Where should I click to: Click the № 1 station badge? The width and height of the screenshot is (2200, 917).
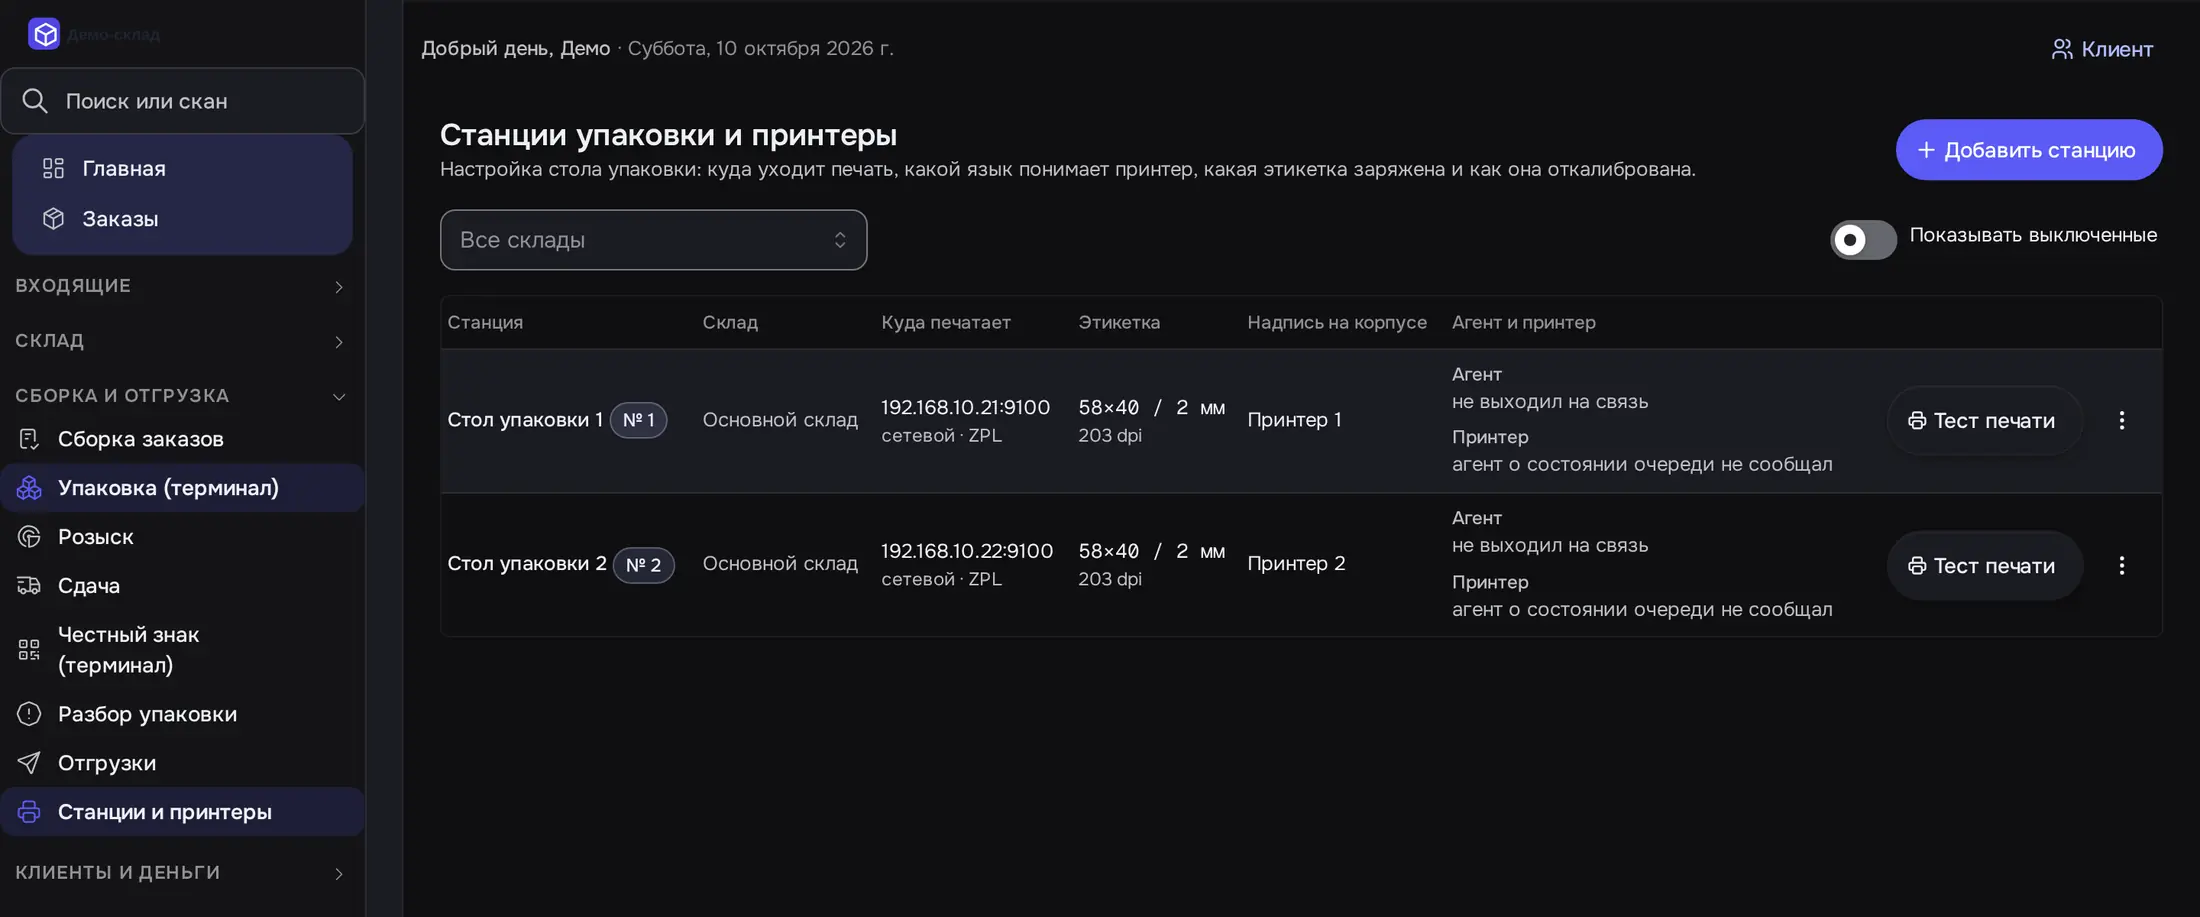click(638, 420)
